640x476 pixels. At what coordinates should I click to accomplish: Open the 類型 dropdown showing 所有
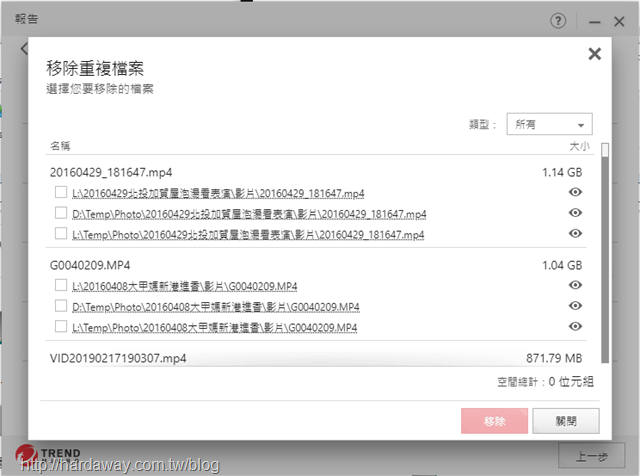click(549, 124)
